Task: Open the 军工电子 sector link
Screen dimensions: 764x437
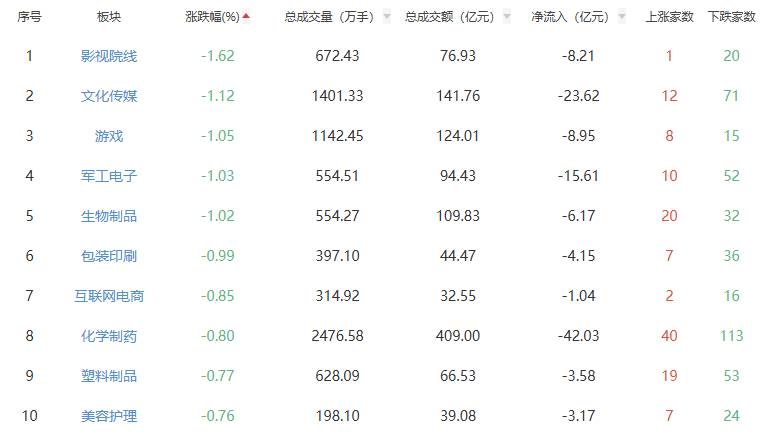Action: [109, 176]
